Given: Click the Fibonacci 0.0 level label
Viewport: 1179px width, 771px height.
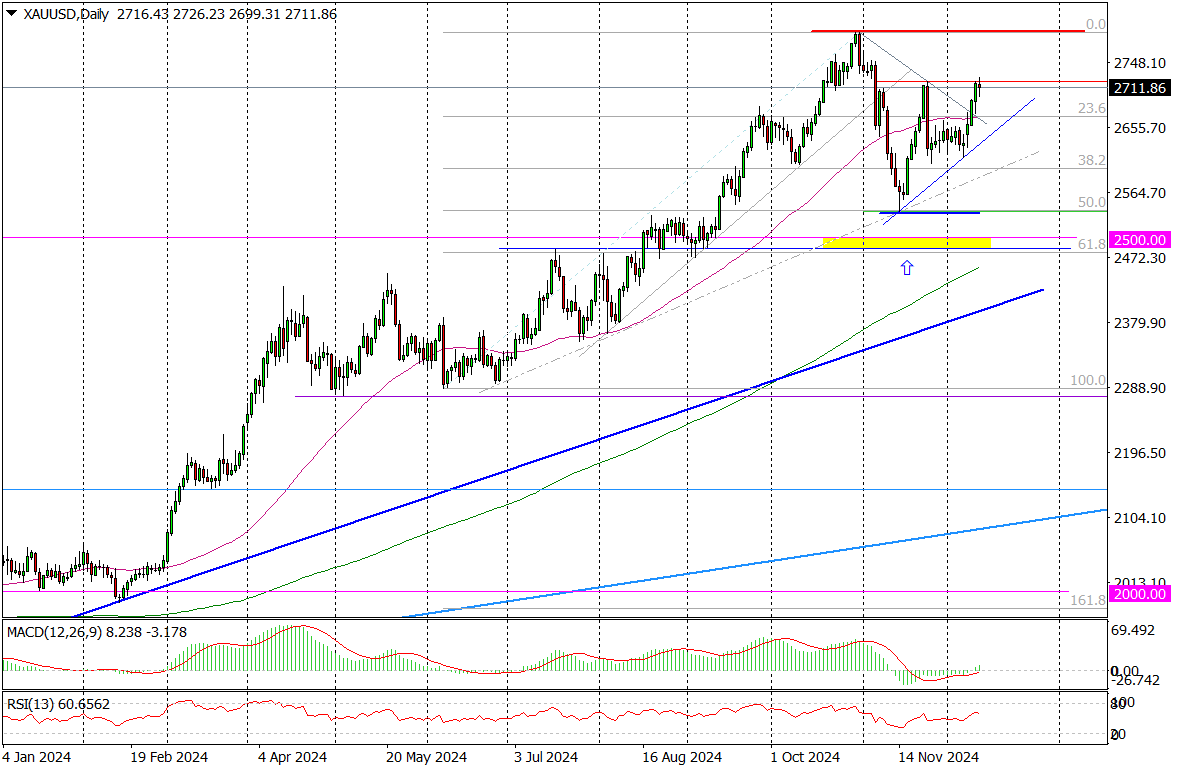Looking at the screenshot, I should coord(1096,24).
